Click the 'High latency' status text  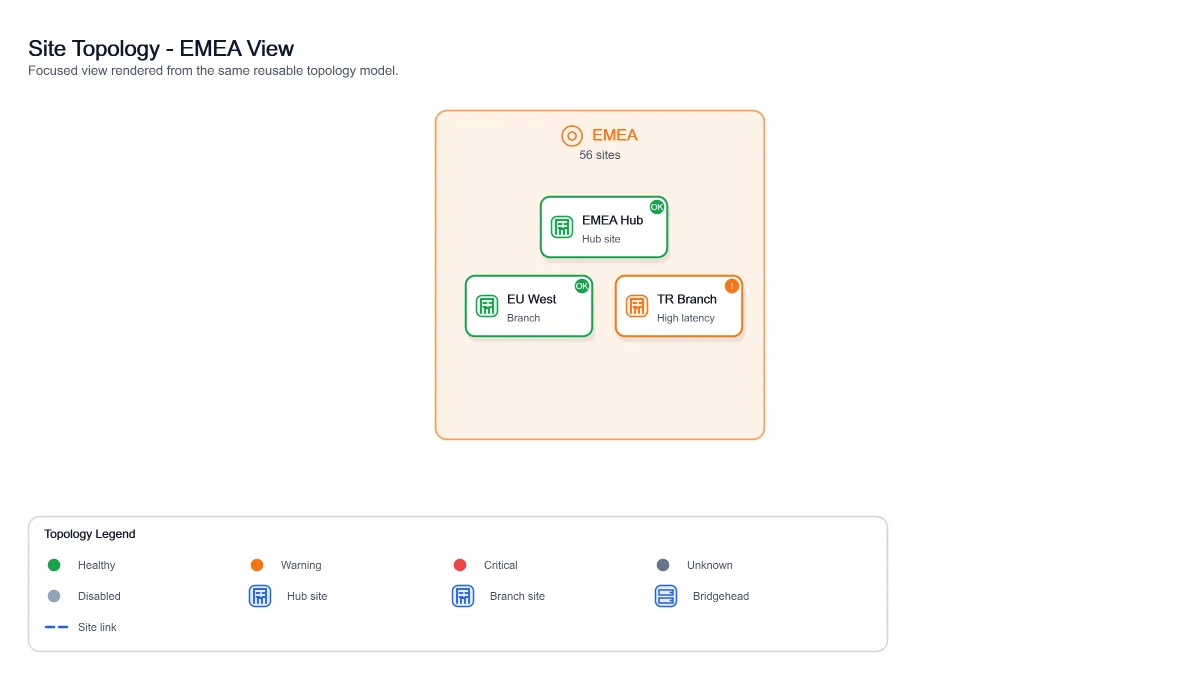686,318
